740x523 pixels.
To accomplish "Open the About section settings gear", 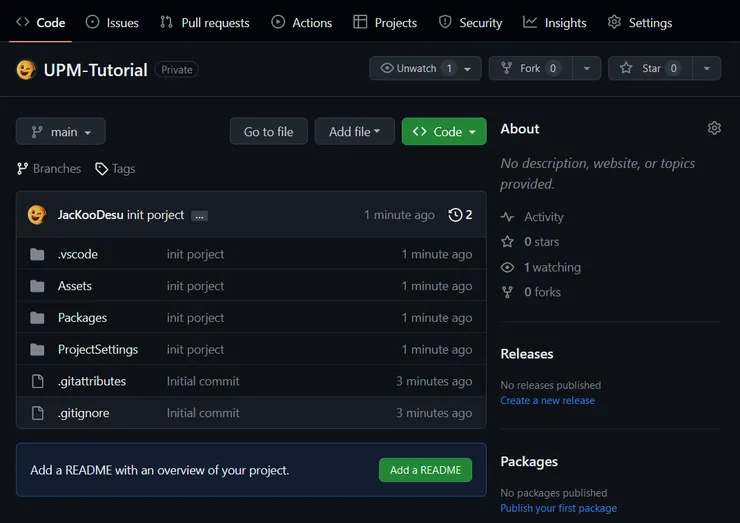I will coord(714,128).
